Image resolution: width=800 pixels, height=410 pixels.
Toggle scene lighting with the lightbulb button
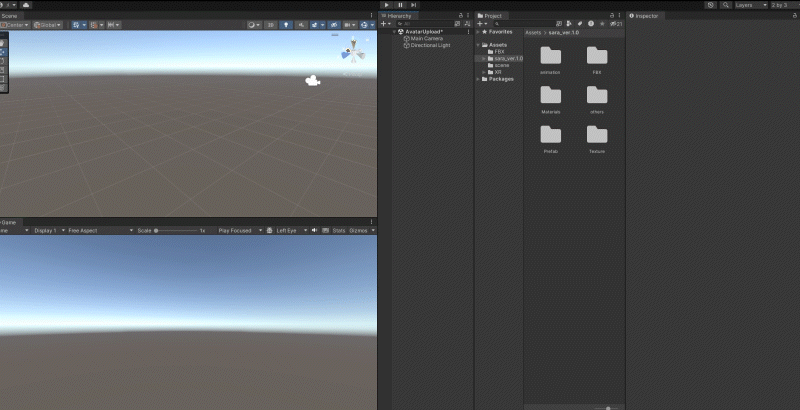click(285, 24)
